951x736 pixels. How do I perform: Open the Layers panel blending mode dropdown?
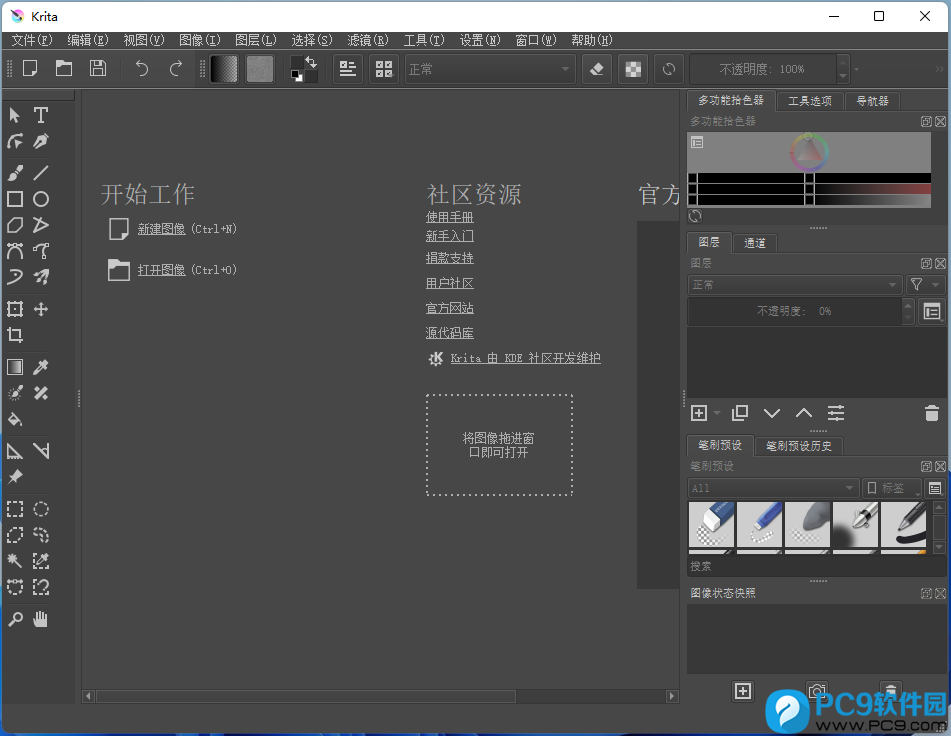[795, 285]
